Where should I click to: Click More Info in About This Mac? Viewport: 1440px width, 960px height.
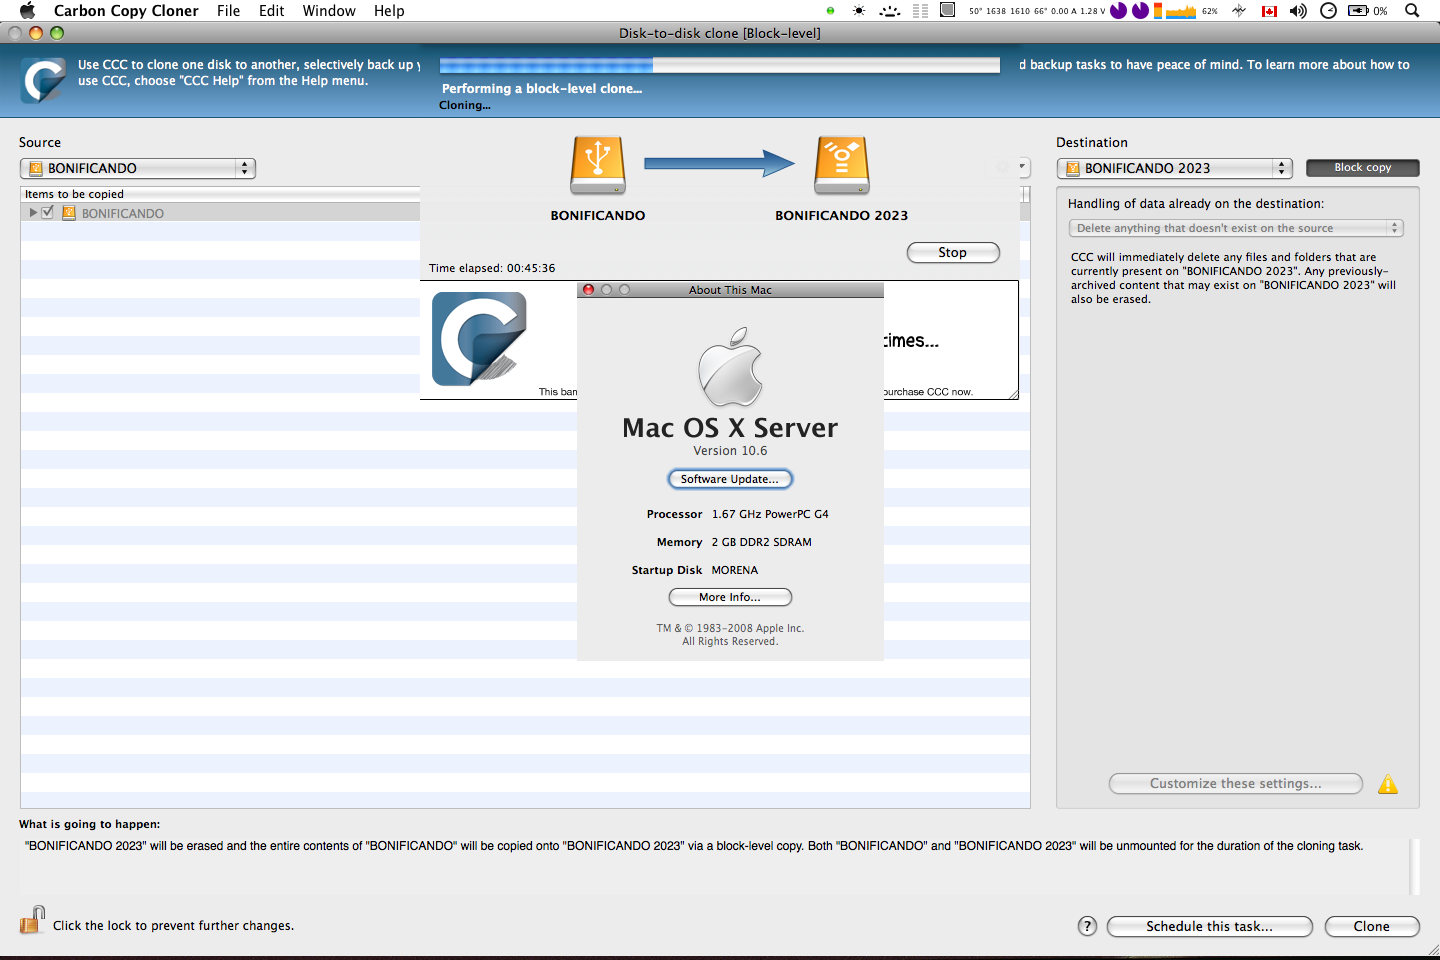click(730, 597)
